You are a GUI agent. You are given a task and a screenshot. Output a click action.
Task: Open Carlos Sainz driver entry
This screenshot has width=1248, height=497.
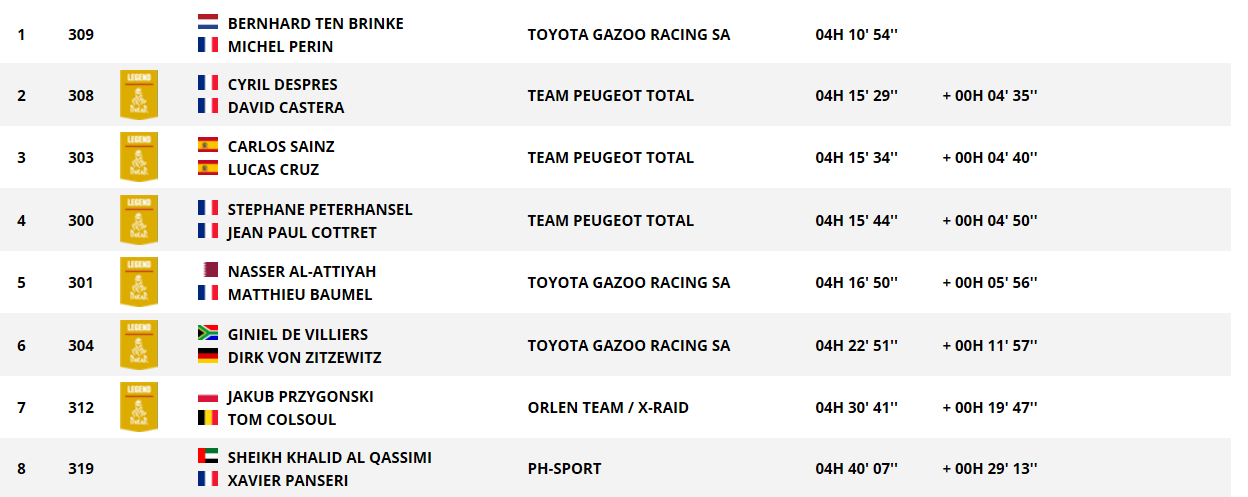tap(281, 146)
